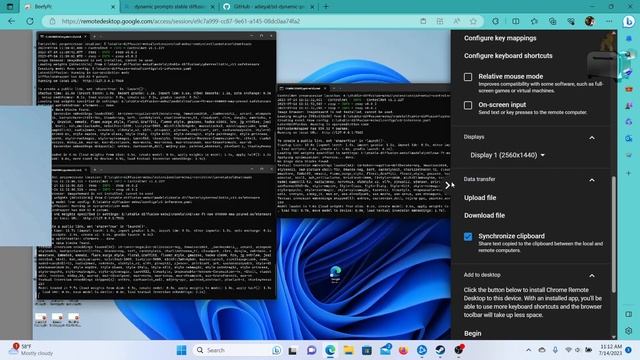Open File Explorer from the taskbar
640x360 pixels.
[x=348, y=350]
